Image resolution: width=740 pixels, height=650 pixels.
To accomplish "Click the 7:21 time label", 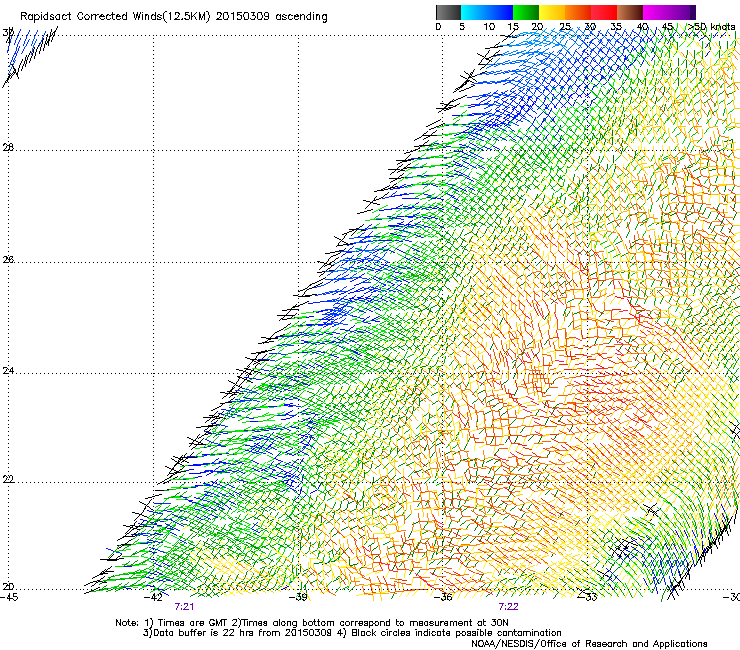I will (x=184, y=607).
